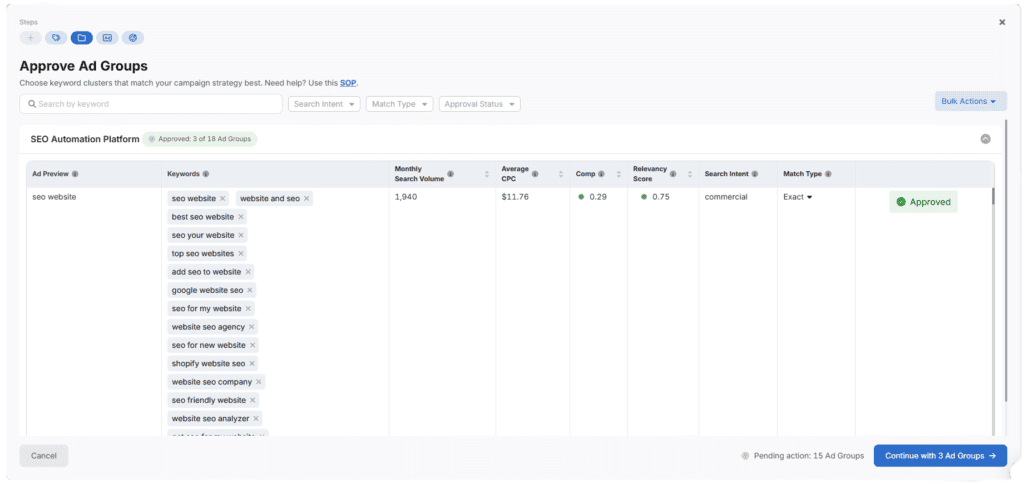The height and width of the screenshot is (484, 1024).
Task: Close the Approve Ad Groups dialog
Action: (x=1002, y=22)
